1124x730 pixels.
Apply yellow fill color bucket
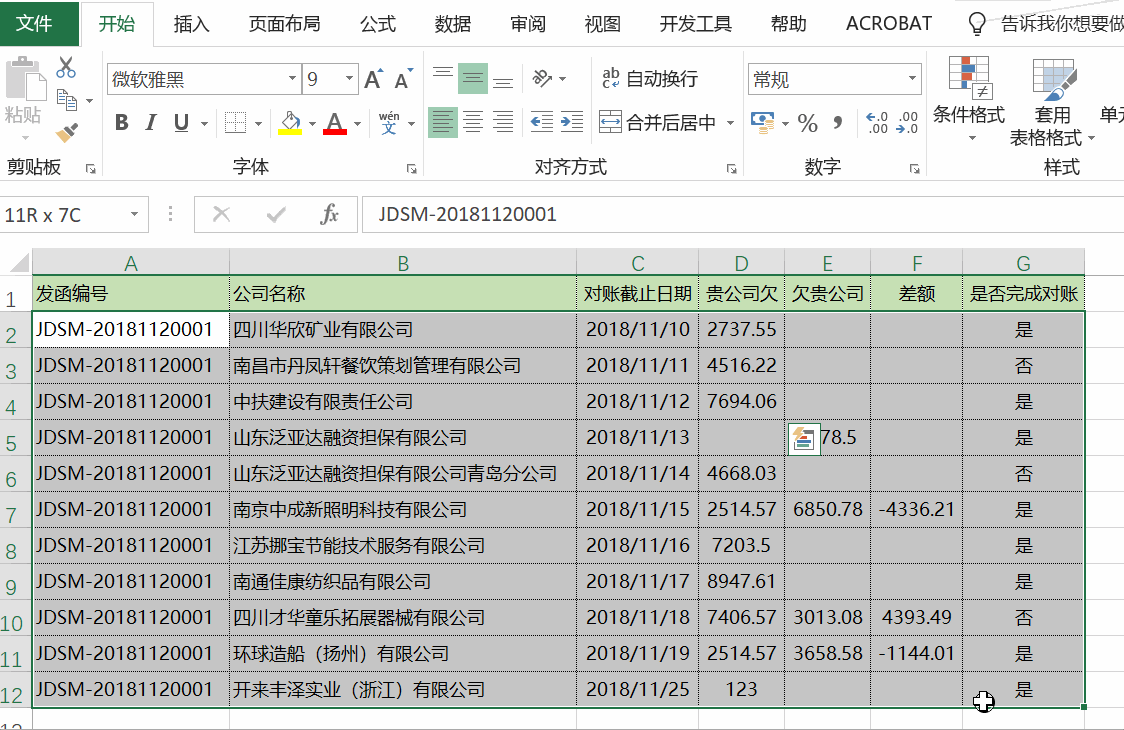click(x=290, y=123)
